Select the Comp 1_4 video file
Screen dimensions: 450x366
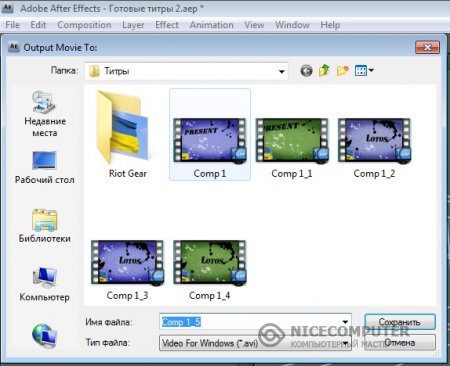(x=209, y=270)
